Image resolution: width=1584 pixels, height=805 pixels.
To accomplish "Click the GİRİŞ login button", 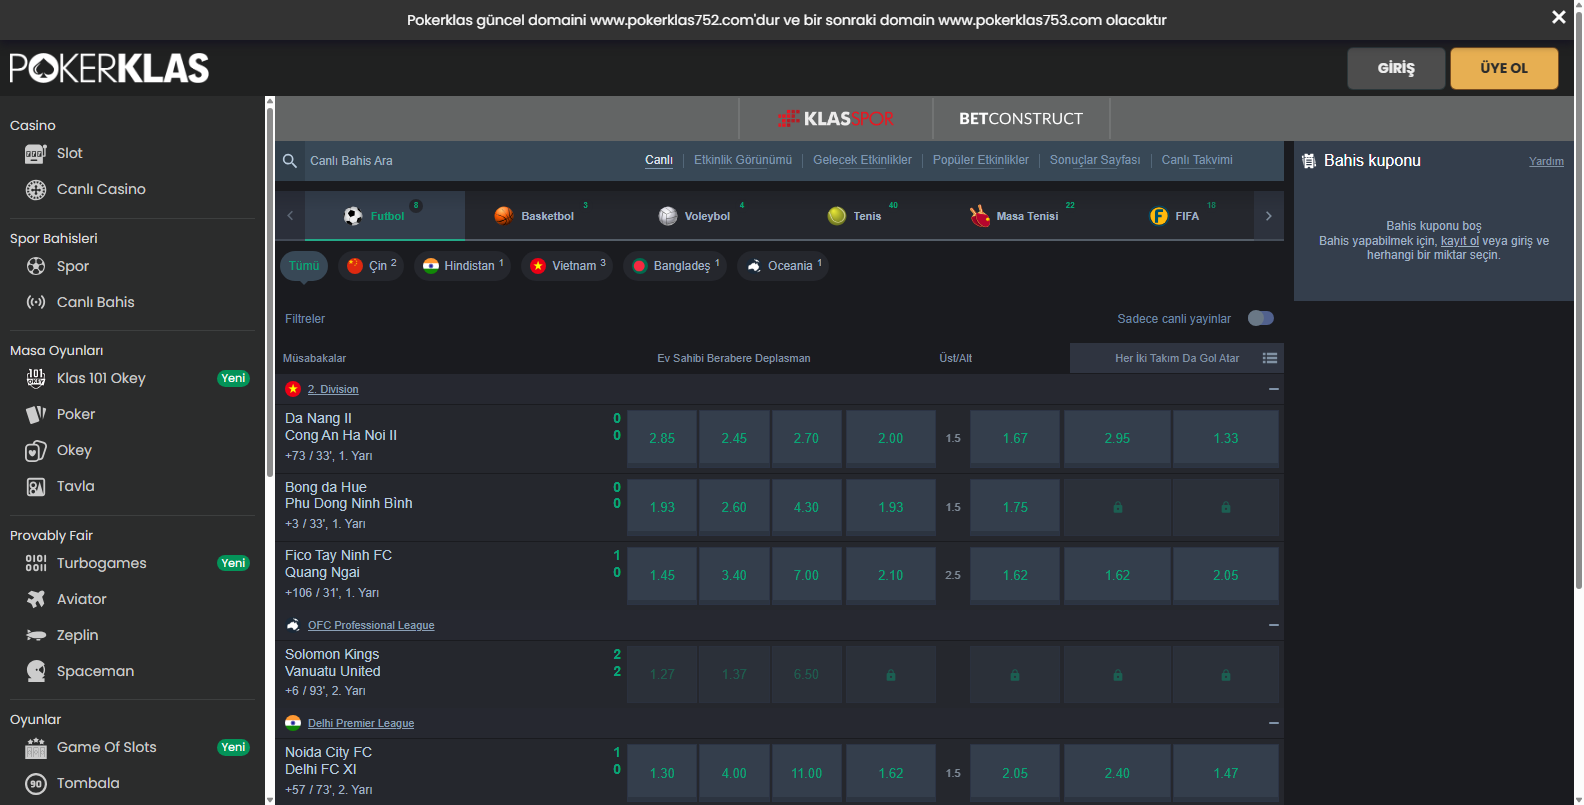I will [x=1396, y=68].
